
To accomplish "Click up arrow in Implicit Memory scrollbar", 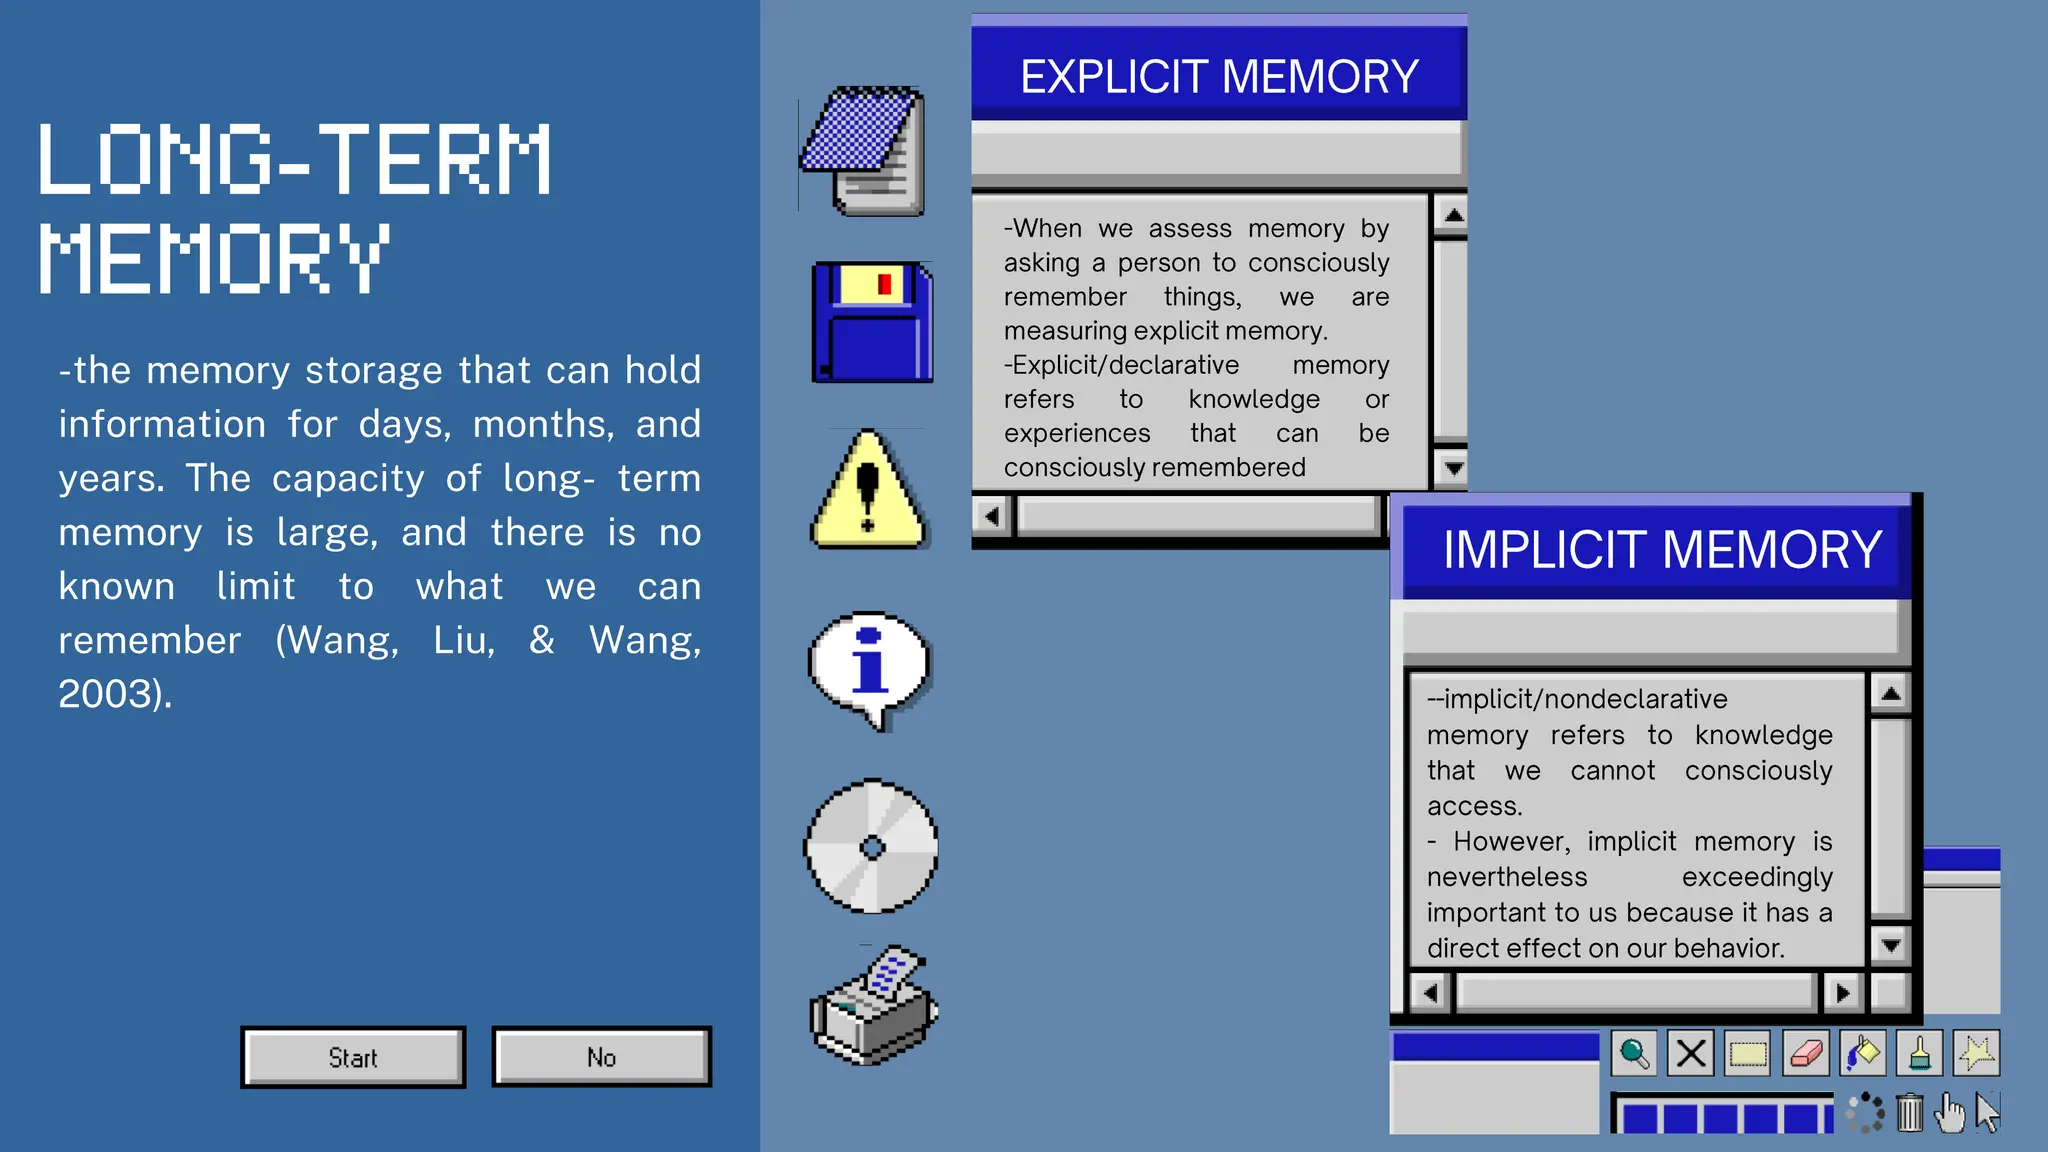I will 1890,693.
